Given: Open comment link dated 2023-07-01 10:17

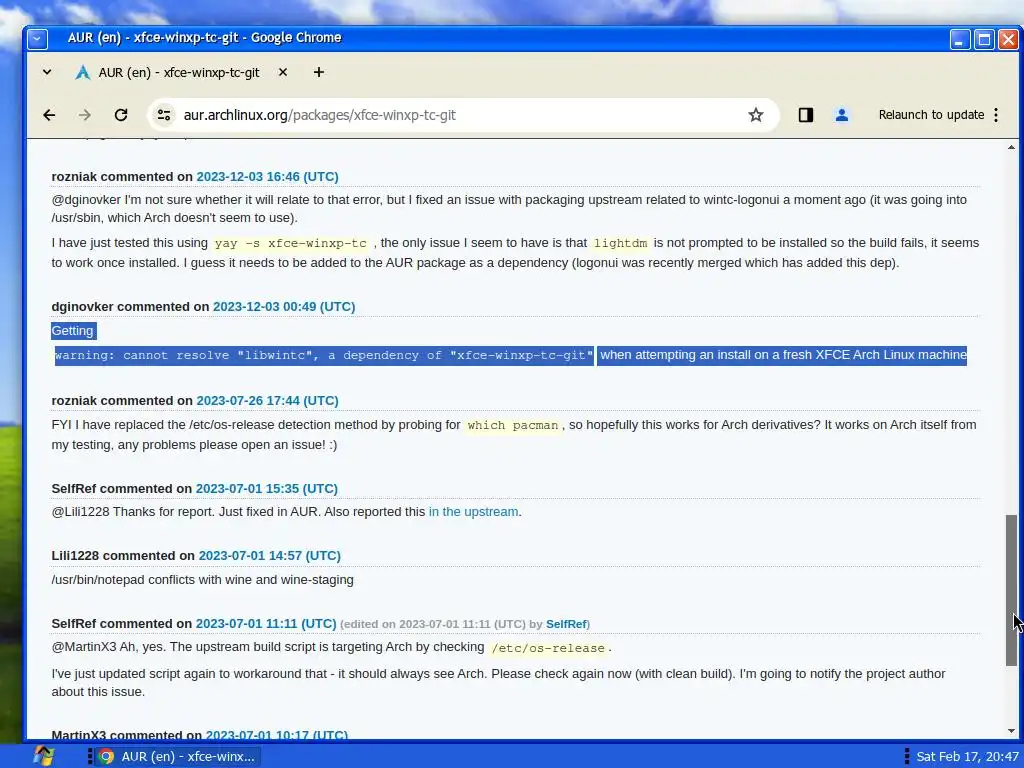Looking at the screenshot, I should coord(277,735).
